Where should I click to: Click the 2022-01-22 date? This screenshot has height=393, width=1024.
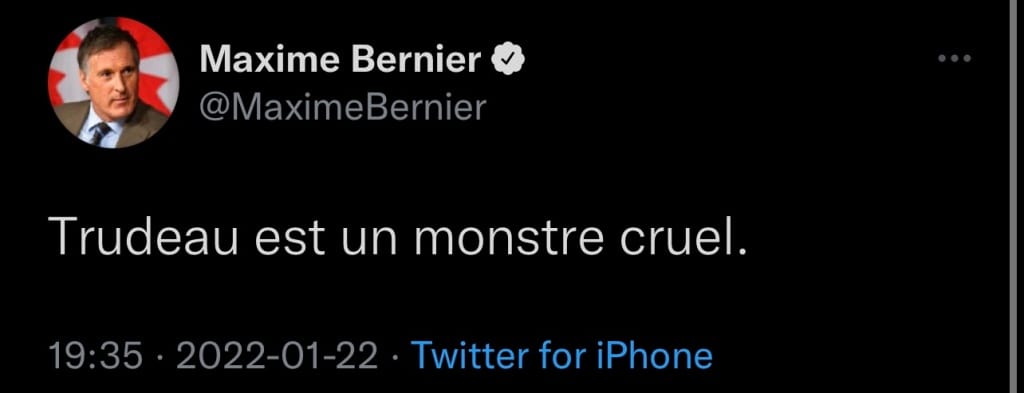(277, 356)
